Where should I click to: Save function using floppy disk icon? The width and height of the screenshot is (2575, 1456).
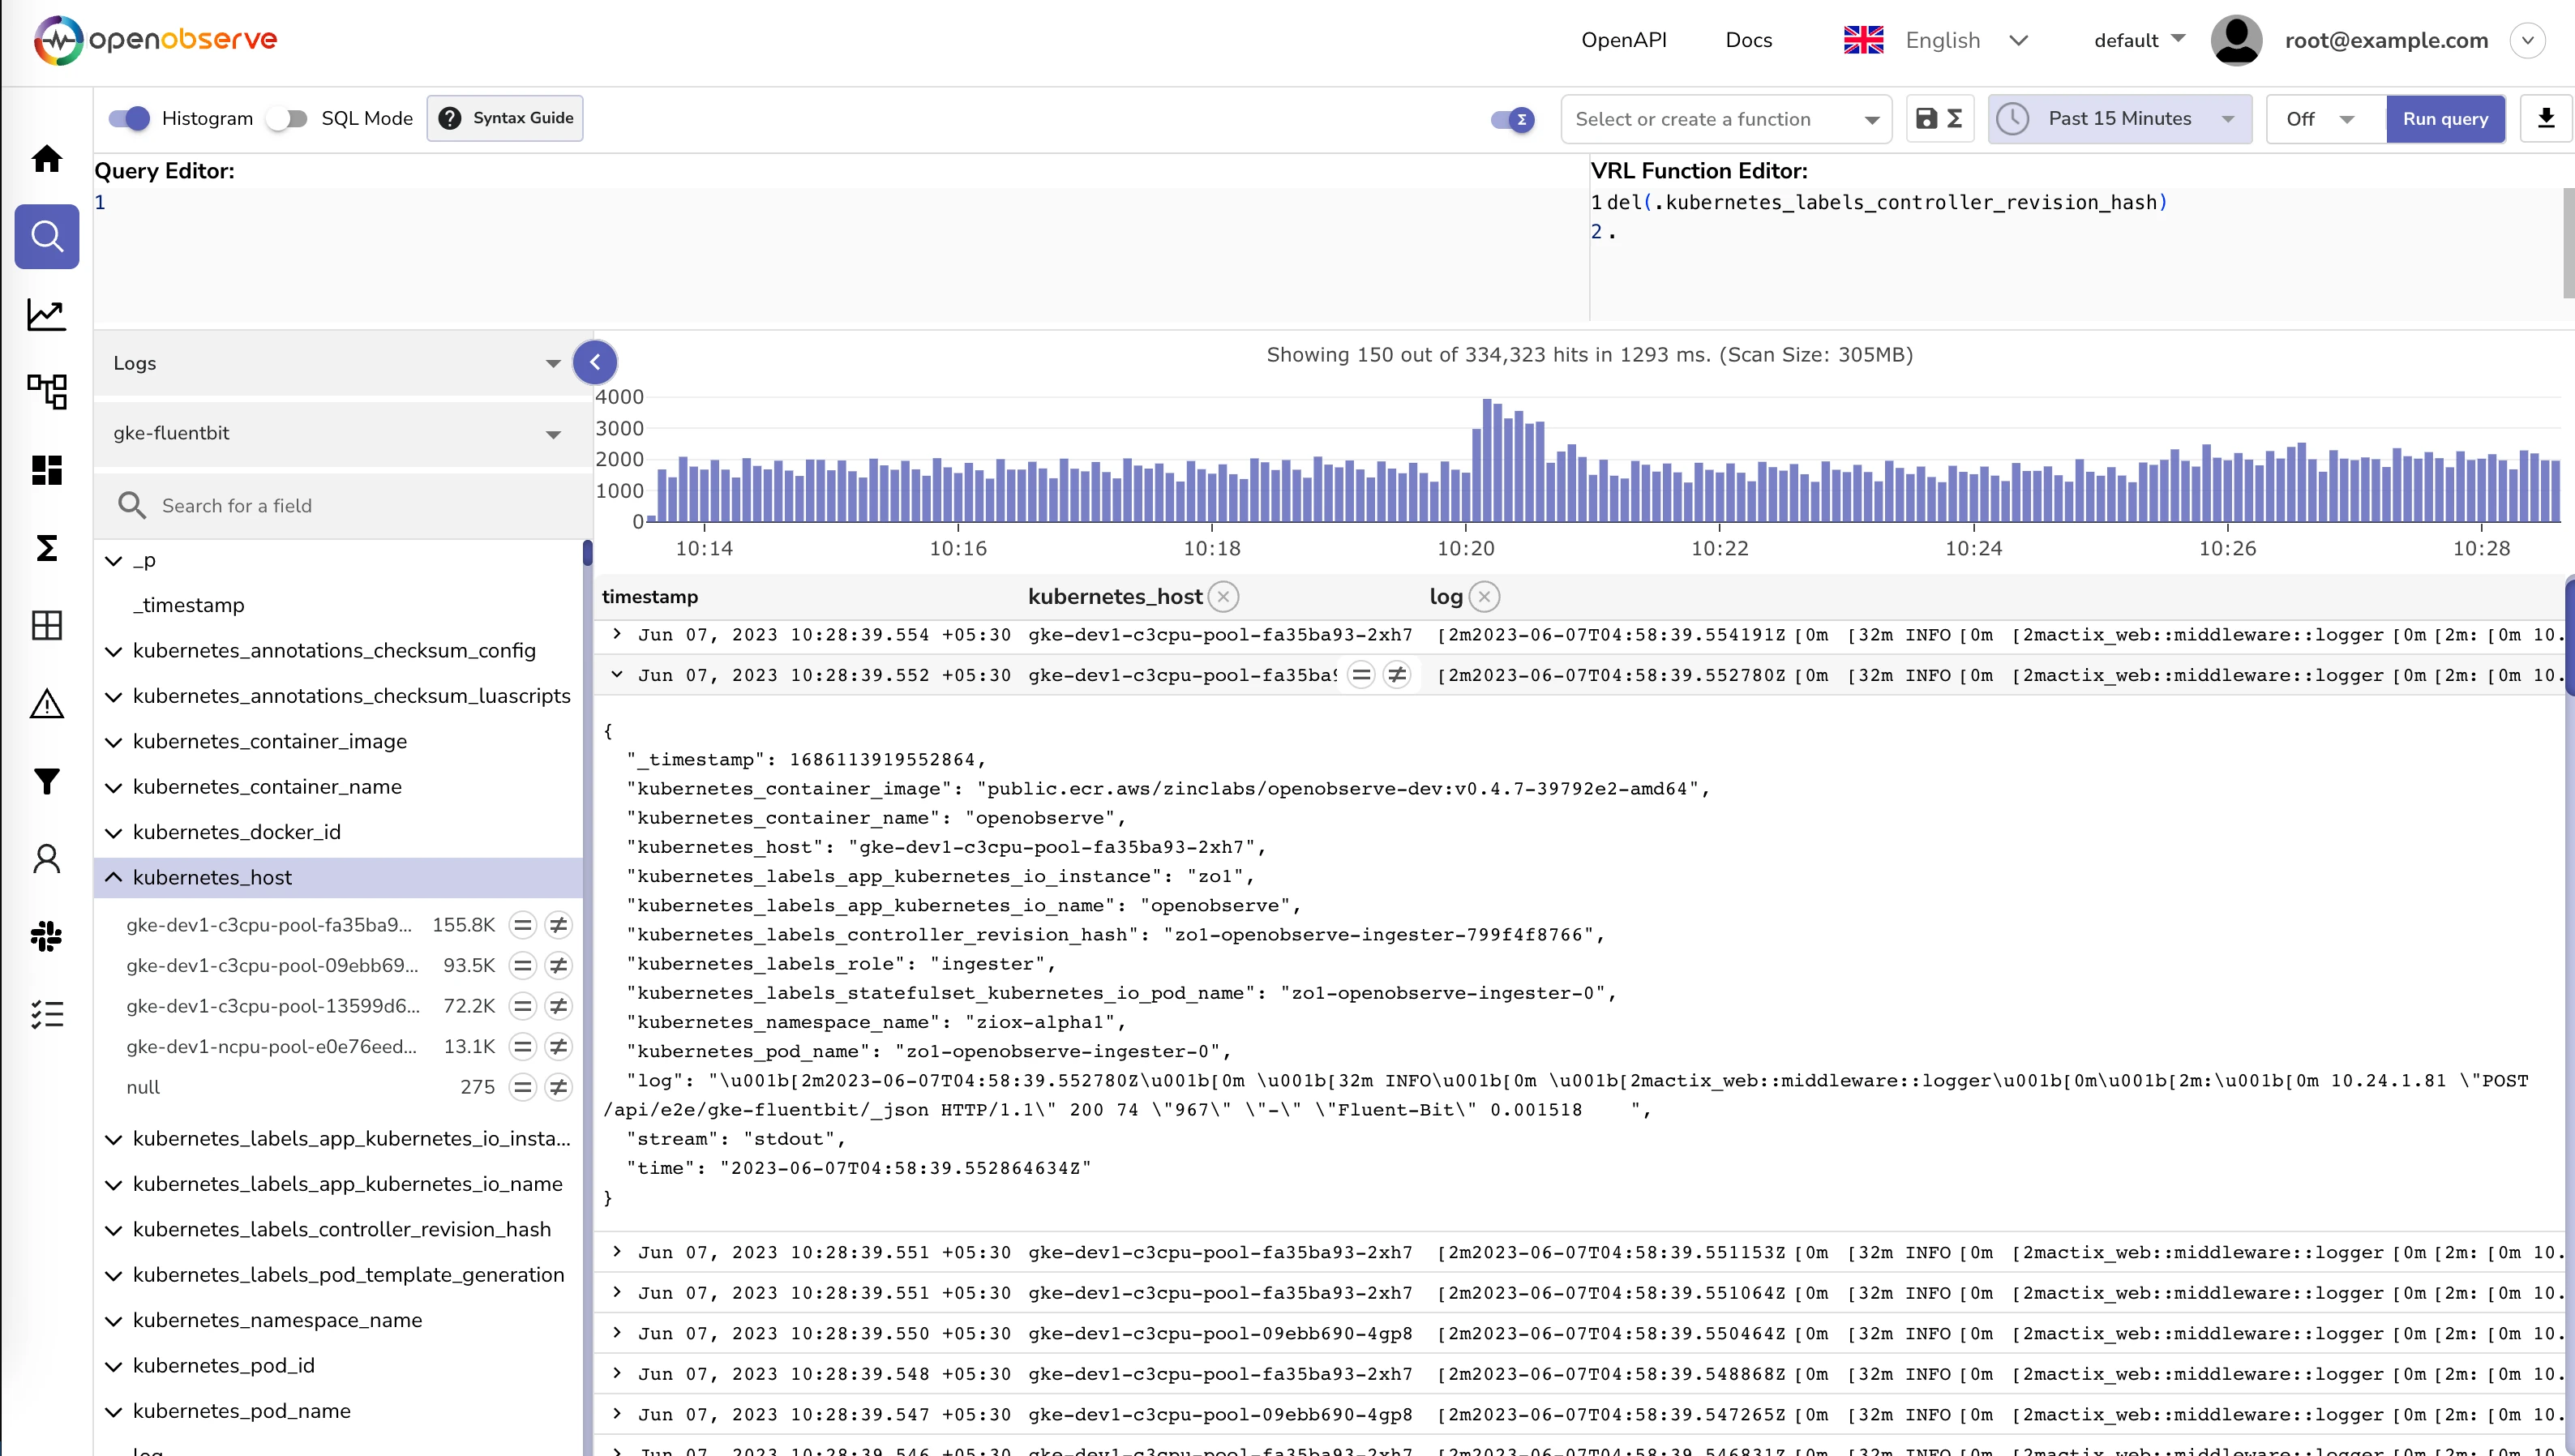point(1925,119)
